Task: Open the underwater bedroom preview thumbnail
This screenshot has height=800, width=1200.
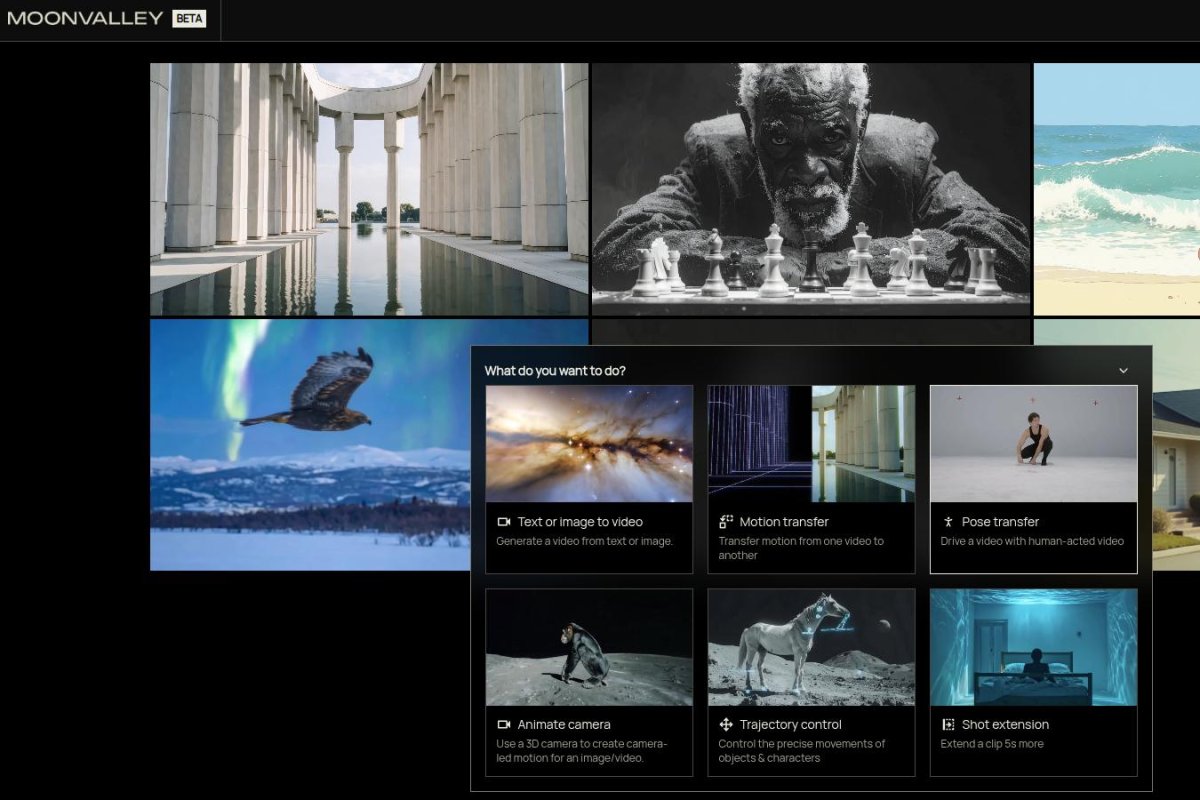Action: point(1033,647)
